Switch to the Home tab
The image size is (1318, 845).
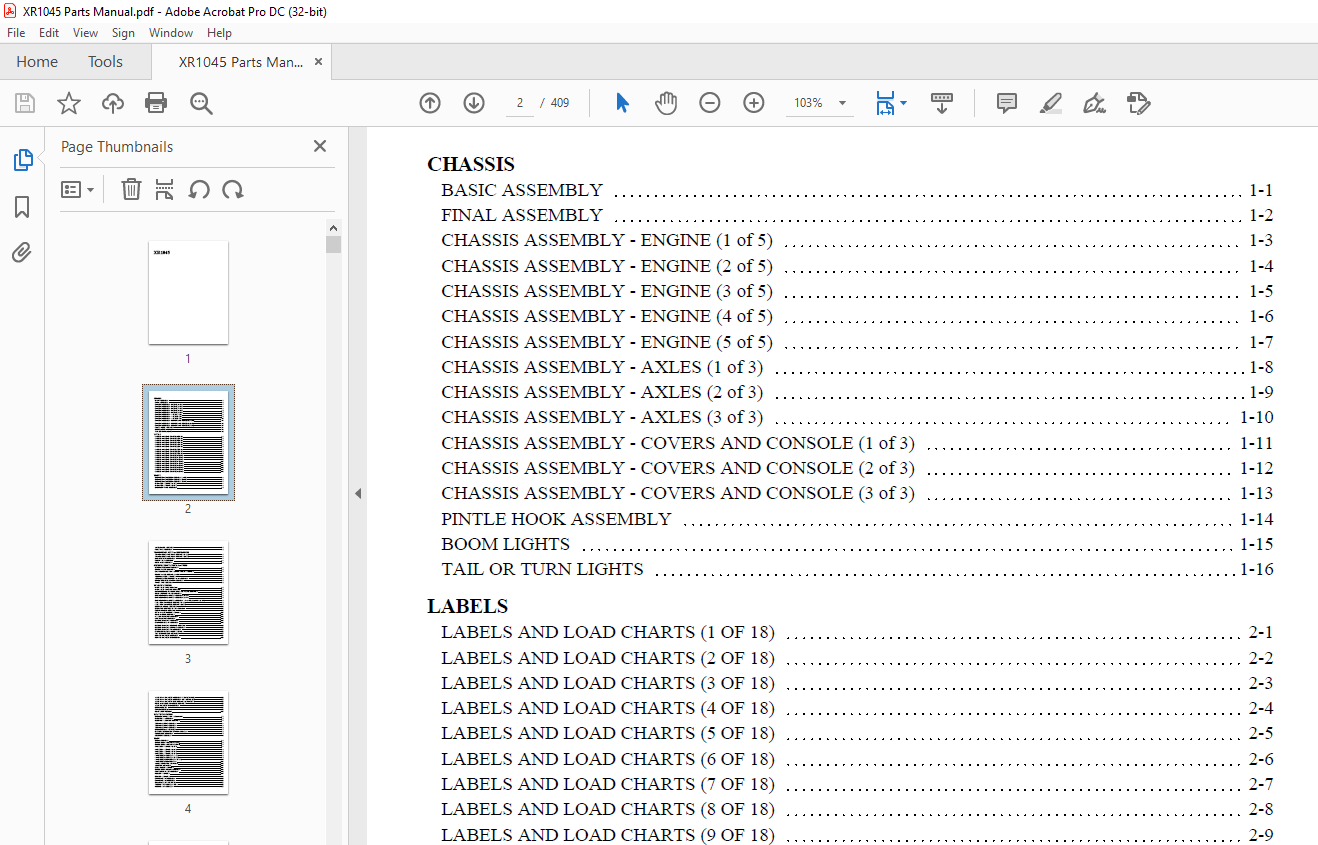pyautogui.click(x=37, y=62)
